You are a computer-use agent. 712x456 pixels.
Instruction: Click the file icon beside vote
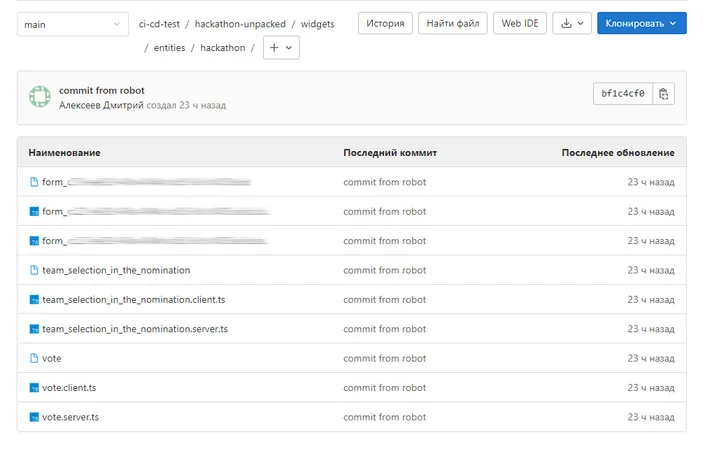[x=34, y=358]
